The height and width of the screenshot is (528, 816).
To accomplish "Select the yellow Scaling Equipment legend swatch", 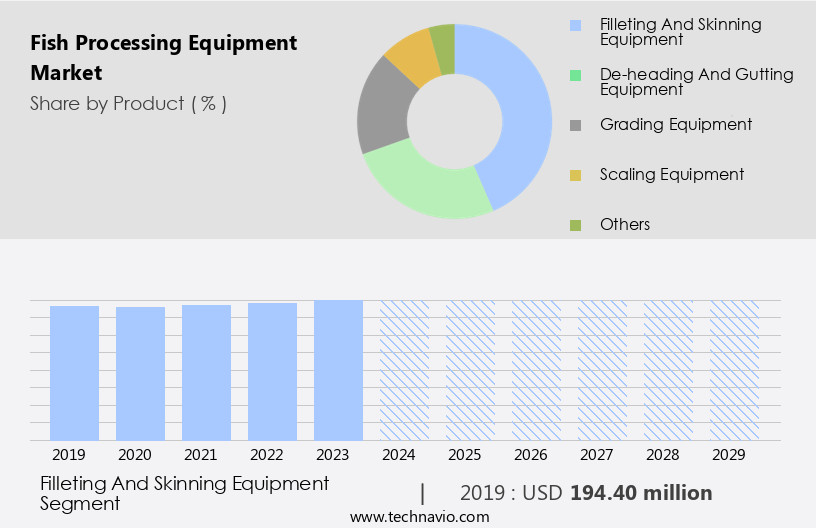I will pos(575,175).
